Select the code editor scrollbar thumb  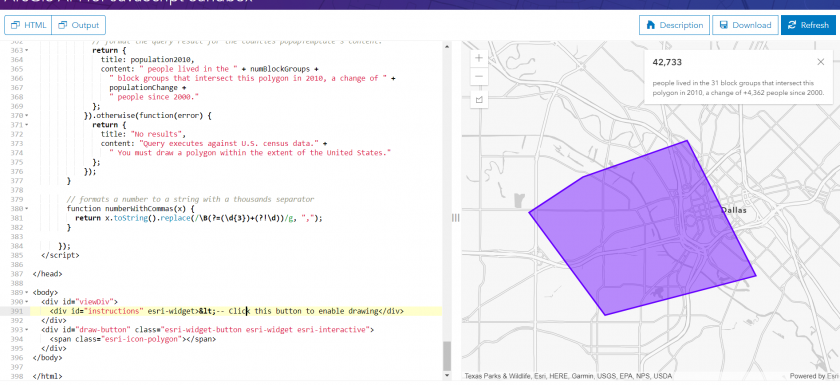447,356
